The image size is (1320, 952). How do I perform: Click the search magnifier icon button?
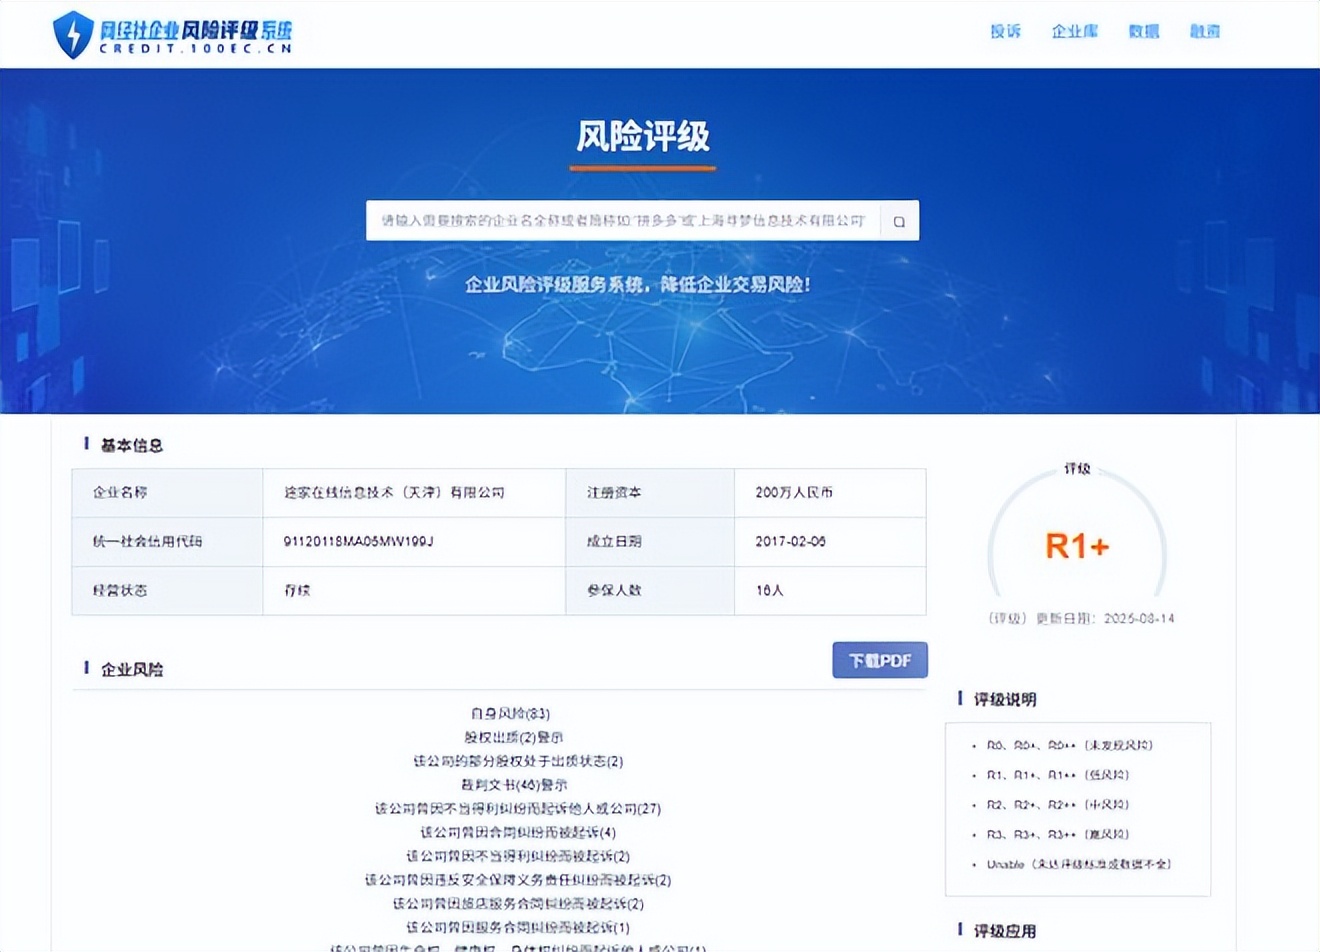coord(899,221)
